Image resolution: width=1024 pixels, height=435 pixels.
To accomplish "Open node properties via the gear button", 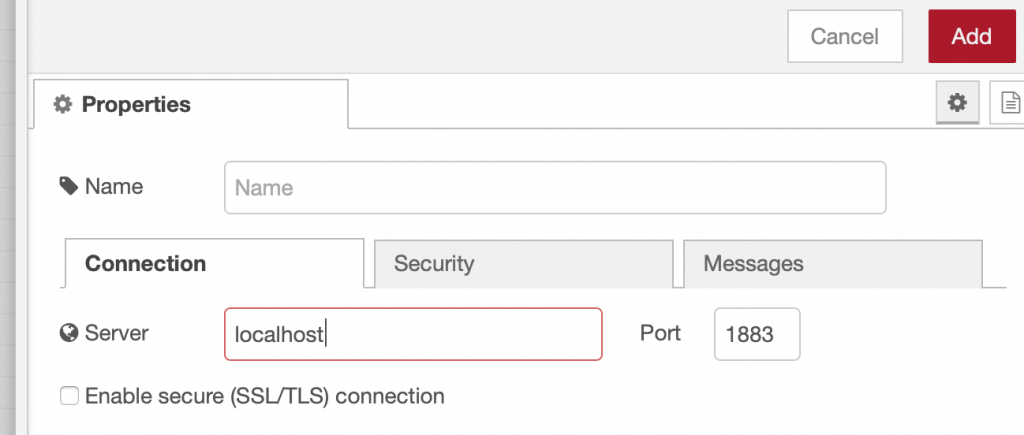I will [x=957, y=103].
